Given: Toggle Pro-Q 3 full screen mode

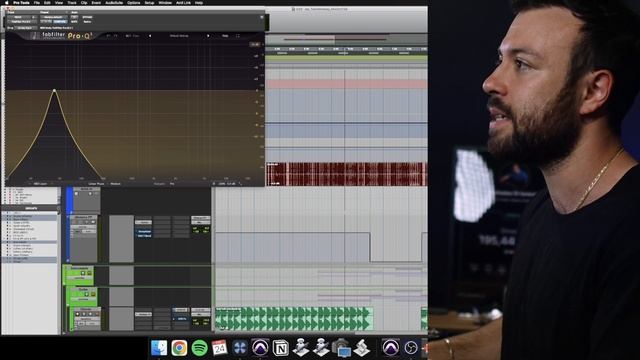Looking at the screenshot, I should tap(238, 36).
